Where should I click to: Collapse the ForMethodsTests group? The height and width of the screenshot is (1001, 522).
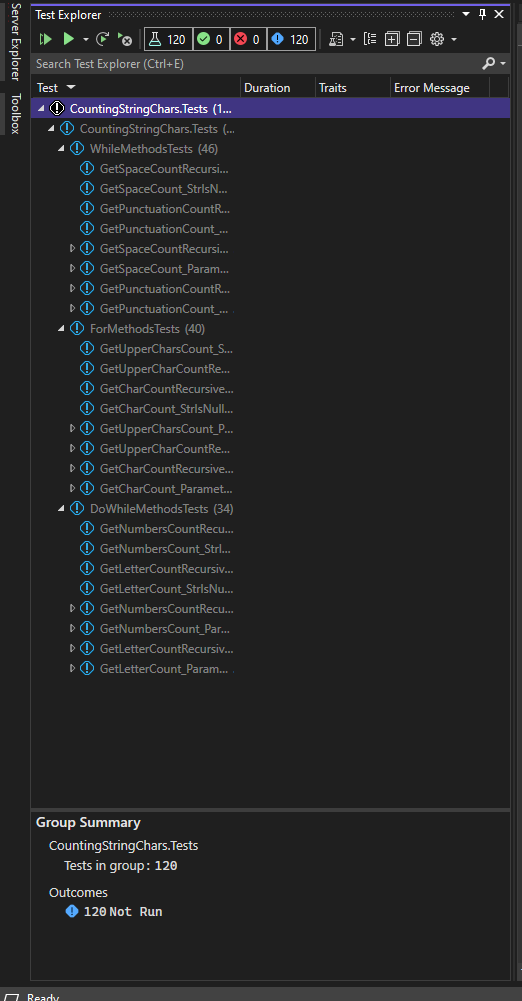point(61,328)
